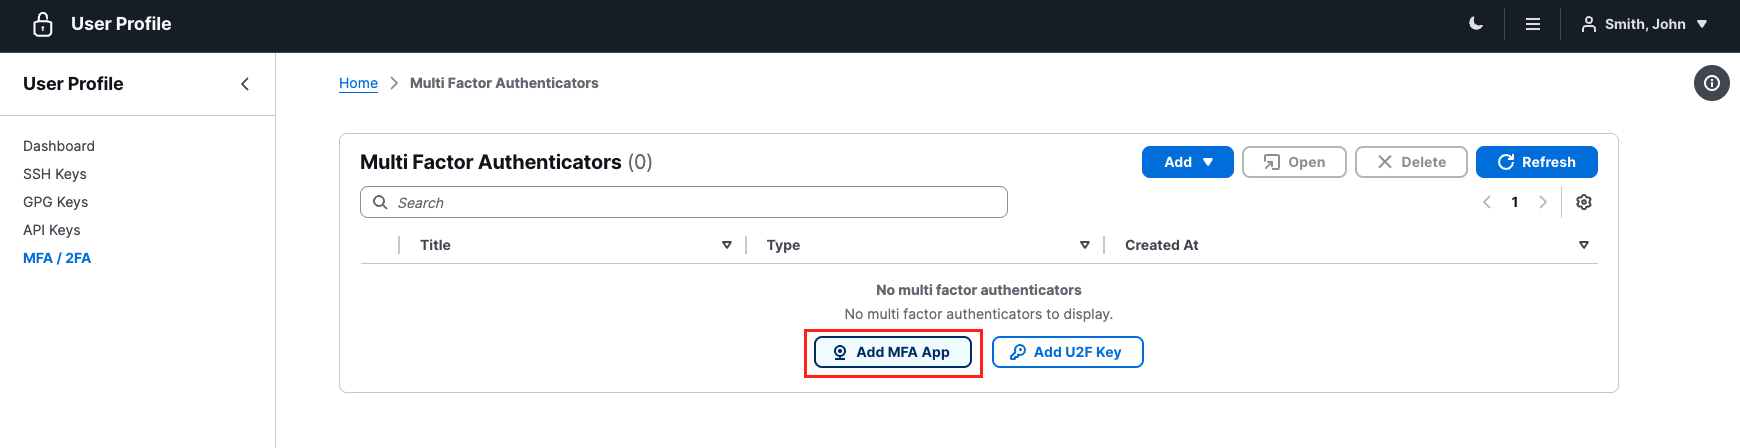Collapse the User Profile sidebar
The image size is (1740, 448).
[245, 84]
